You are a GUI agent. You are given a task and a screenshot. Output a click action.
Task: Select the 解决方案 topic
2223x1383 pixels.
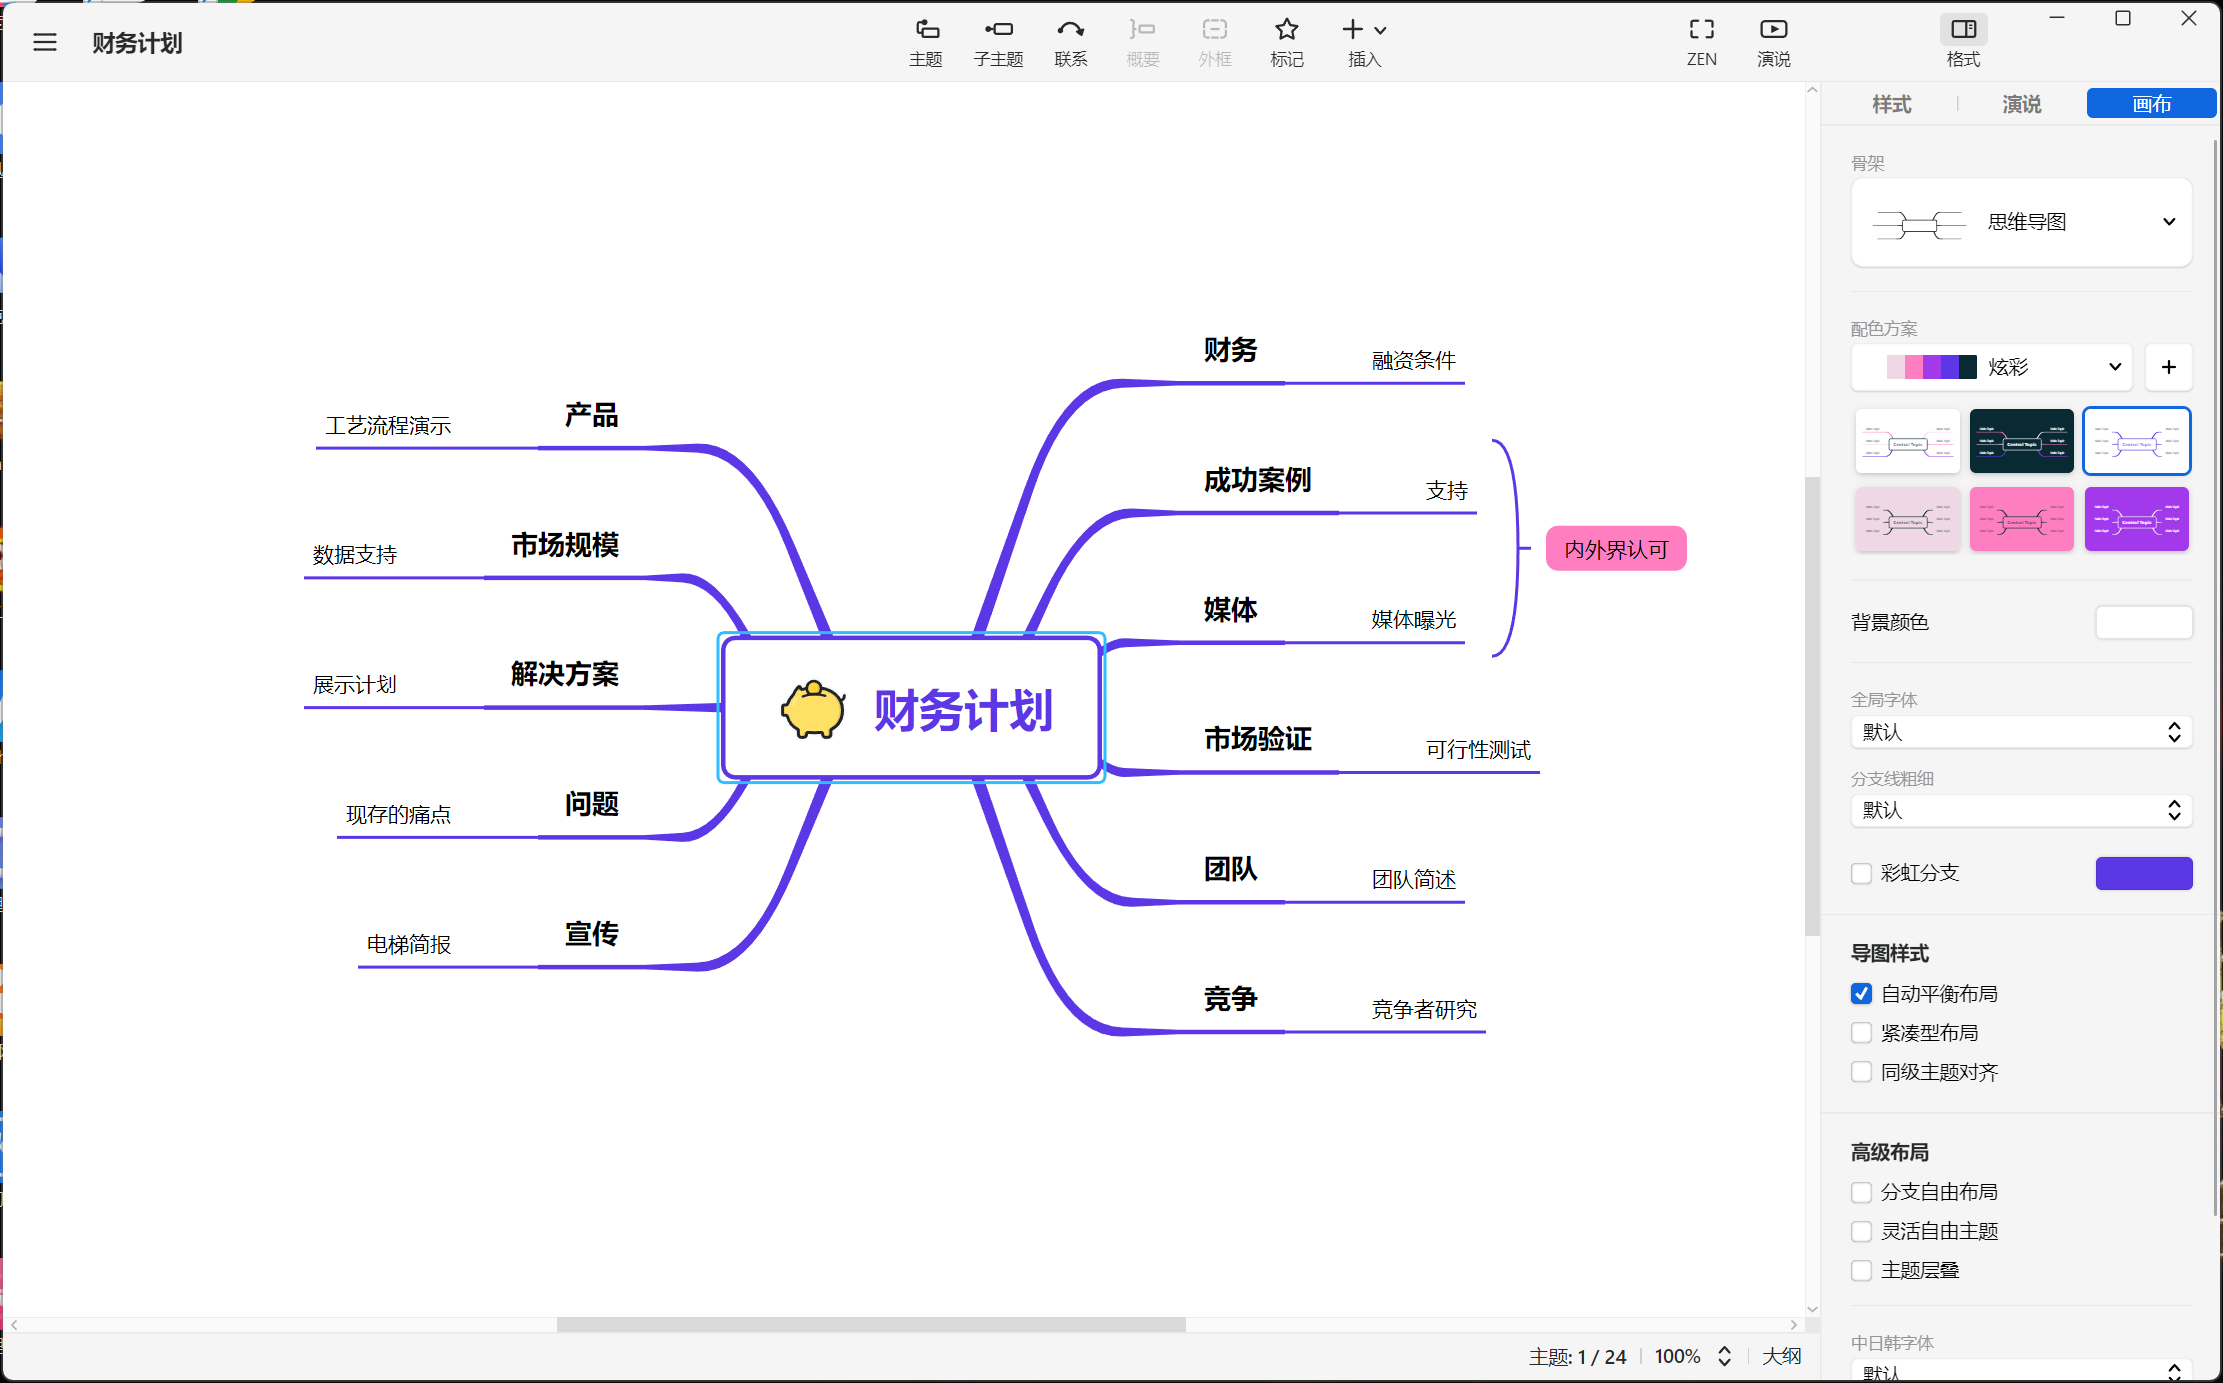[x=565, y=674]
